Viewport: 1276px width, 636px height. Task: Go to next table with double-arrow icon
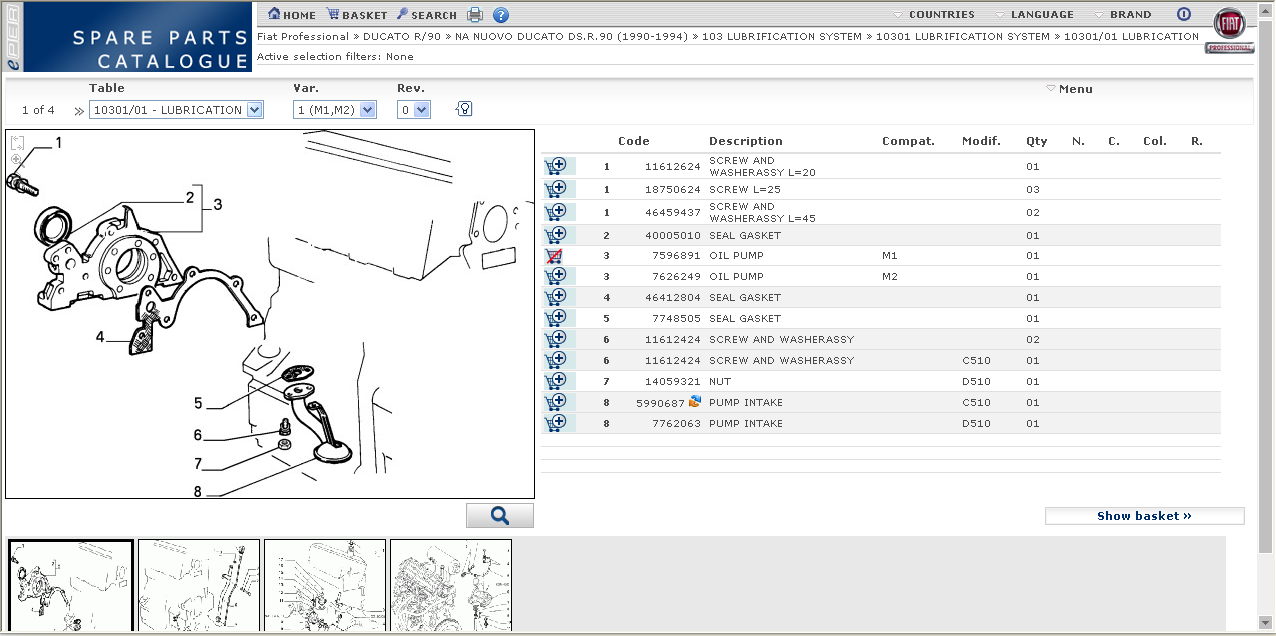click(x=79, y=110)
